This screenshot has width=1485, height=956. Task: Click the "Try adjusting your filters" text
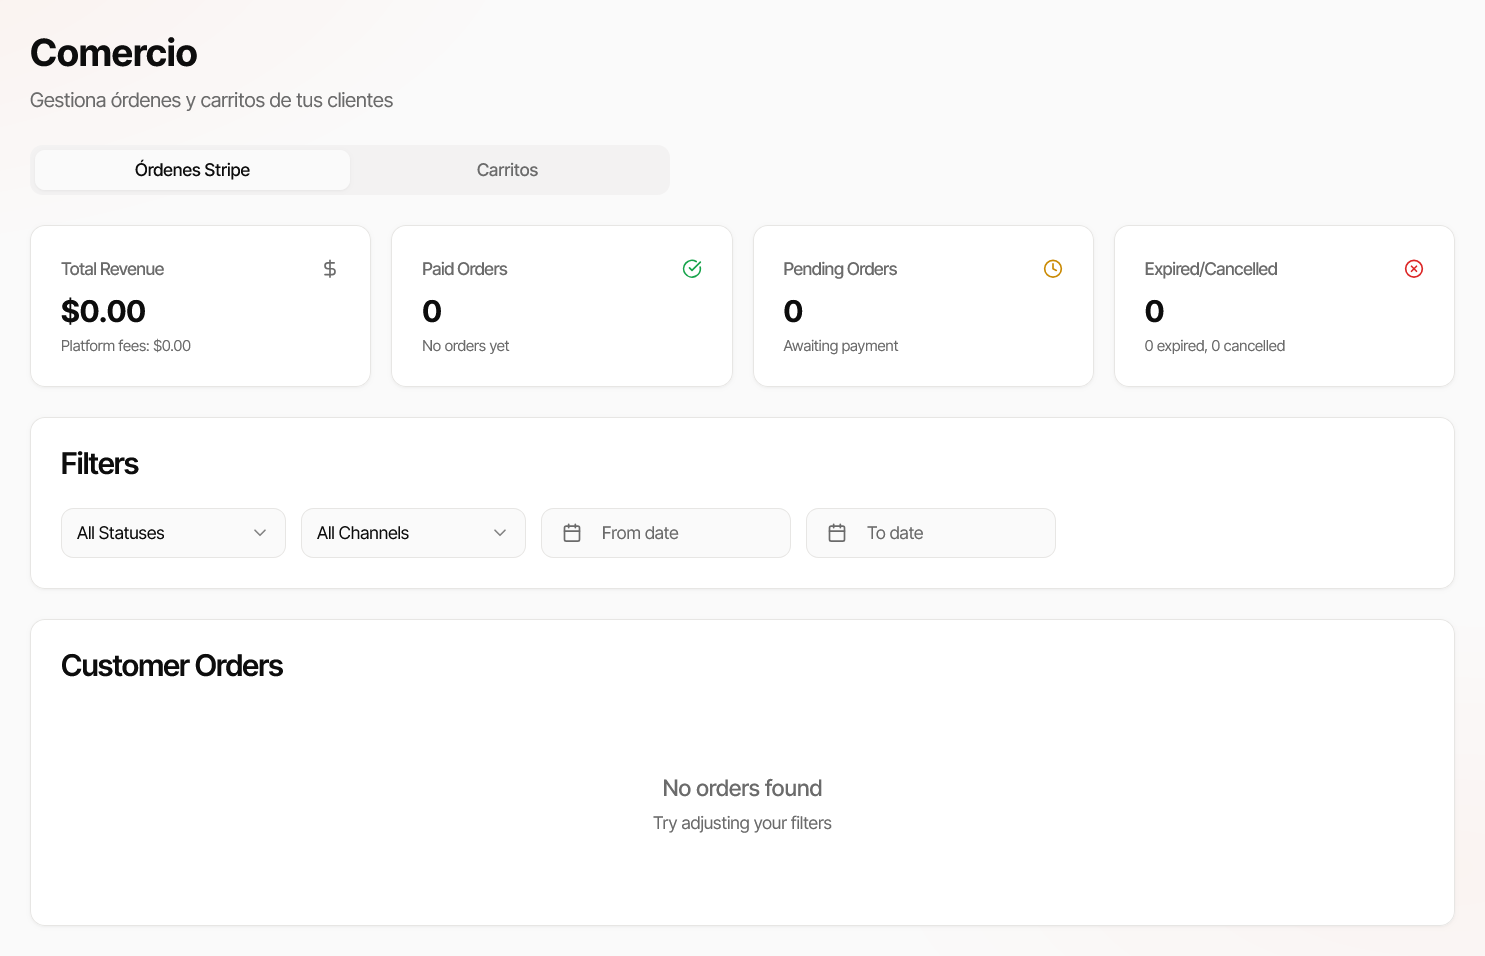point(742,823)
